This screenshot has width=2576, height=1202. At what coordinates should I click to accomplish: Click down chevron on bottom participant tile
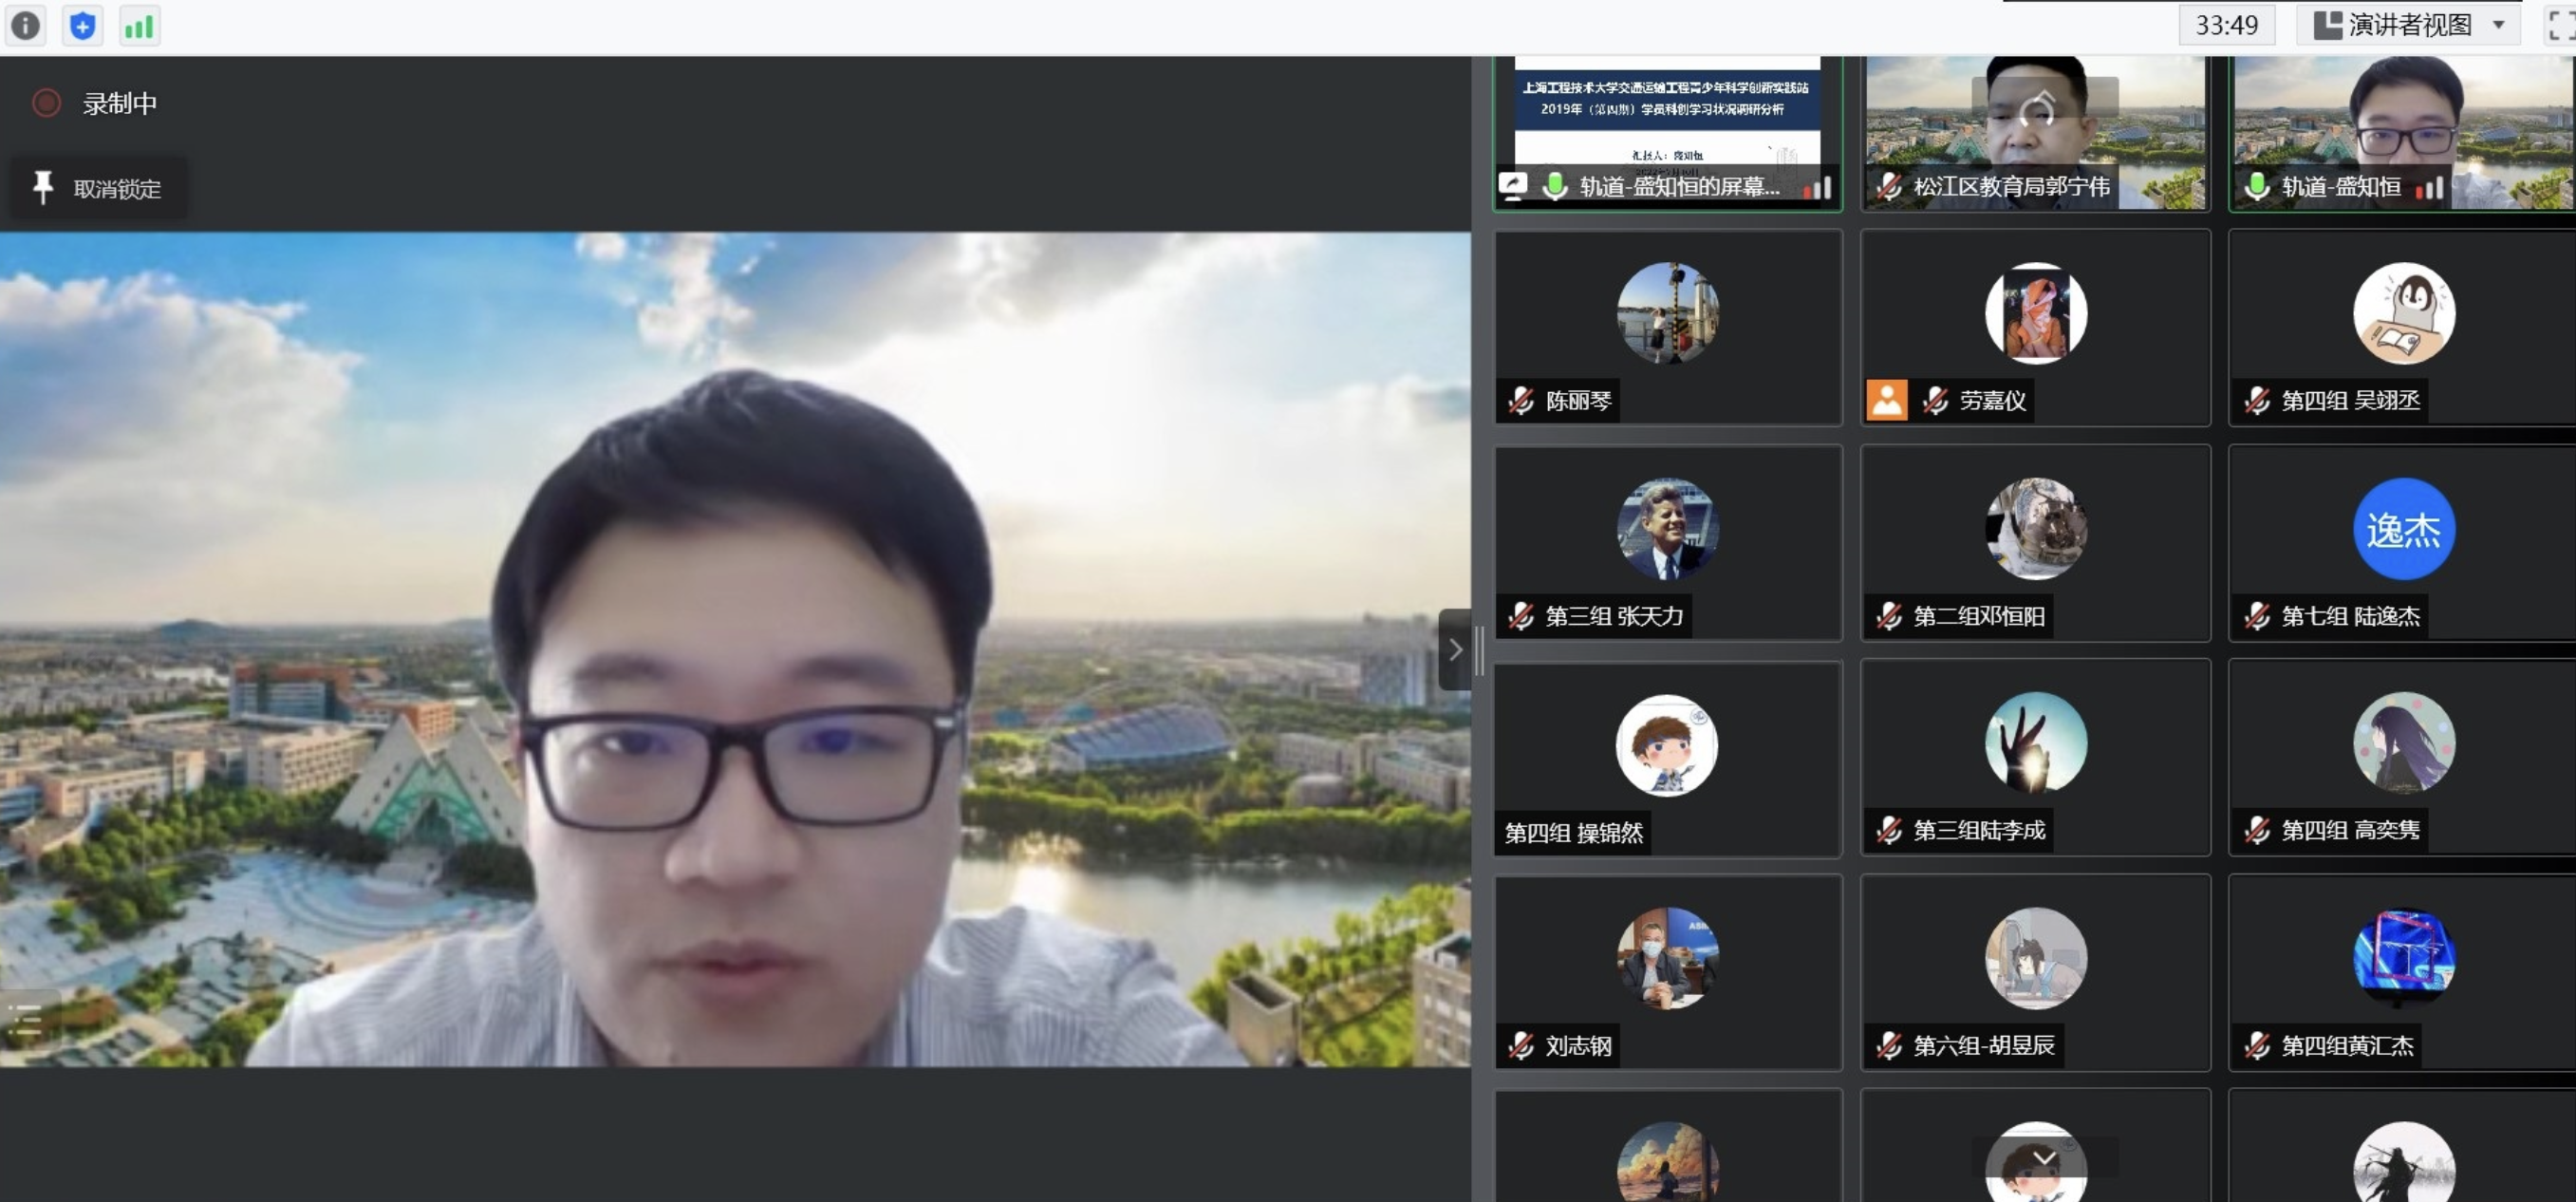2044,1157
